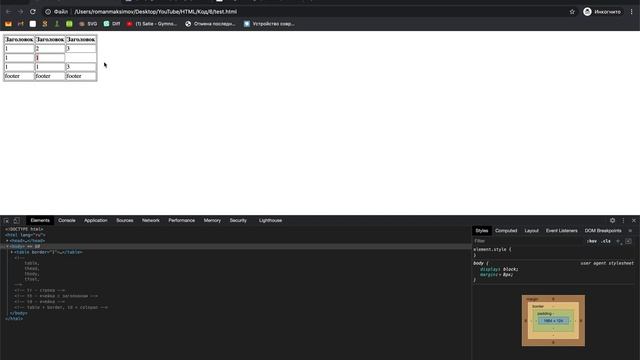640x360 pixels.
Task: Toggle the computed styles sidebar icon
Action: coord(629,241)
